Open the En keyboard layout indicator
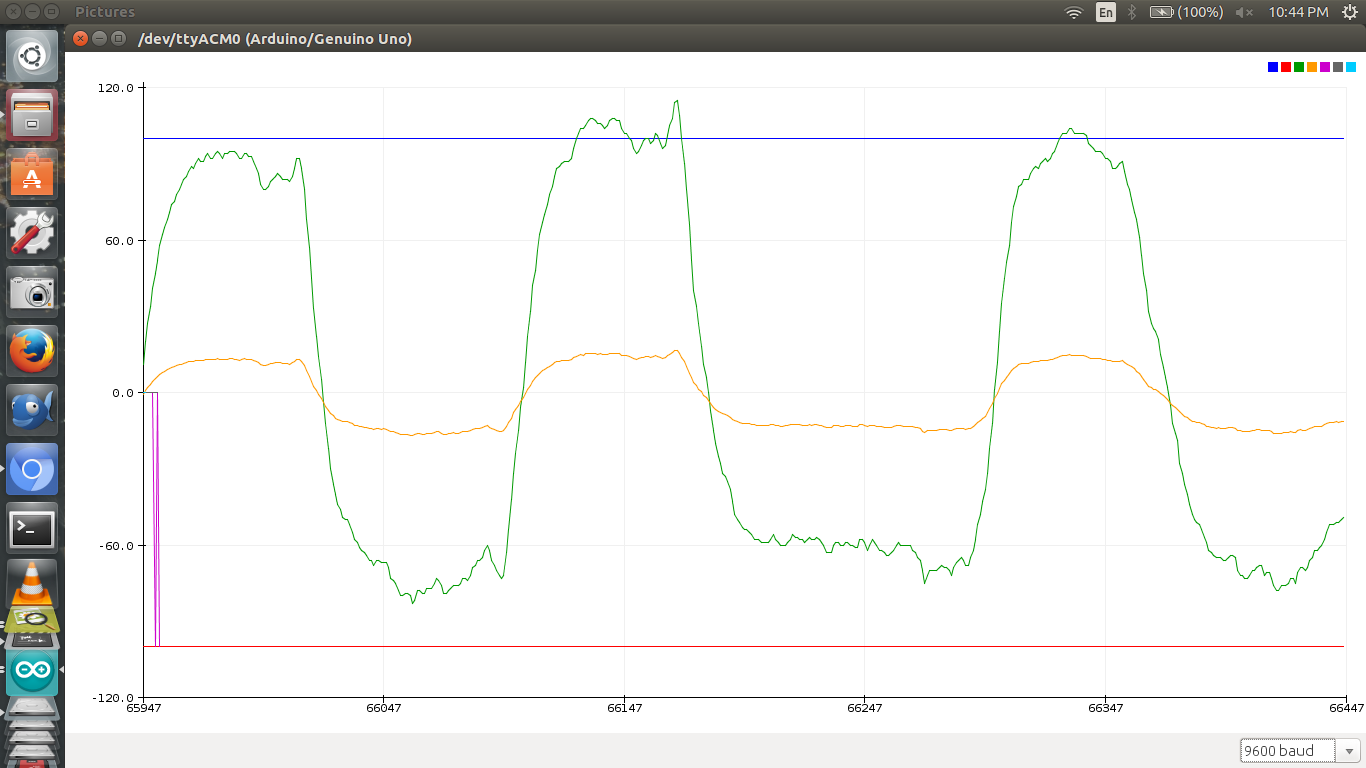This screenshot has width=1366, height=768. click(1106, 12)
